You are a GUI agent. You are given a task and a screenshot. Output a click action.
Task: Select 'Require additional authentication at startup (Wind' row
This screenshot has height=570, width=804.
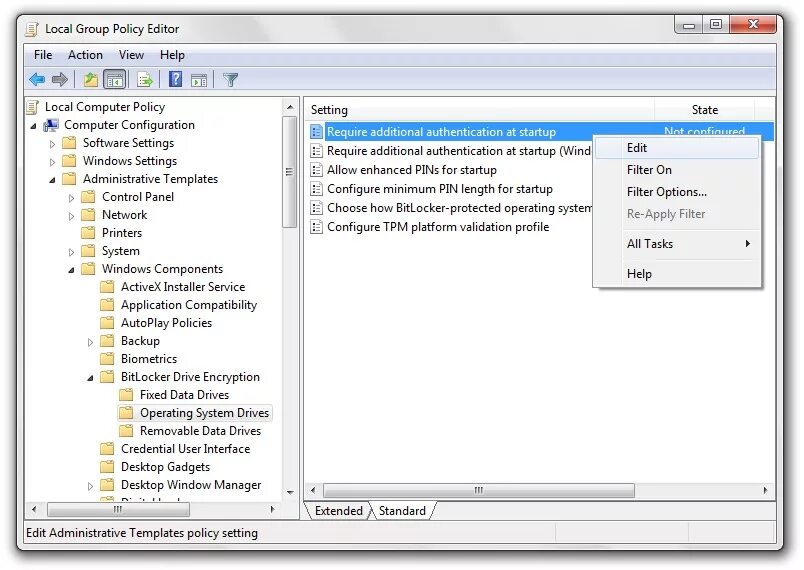(x=450, y=151)
